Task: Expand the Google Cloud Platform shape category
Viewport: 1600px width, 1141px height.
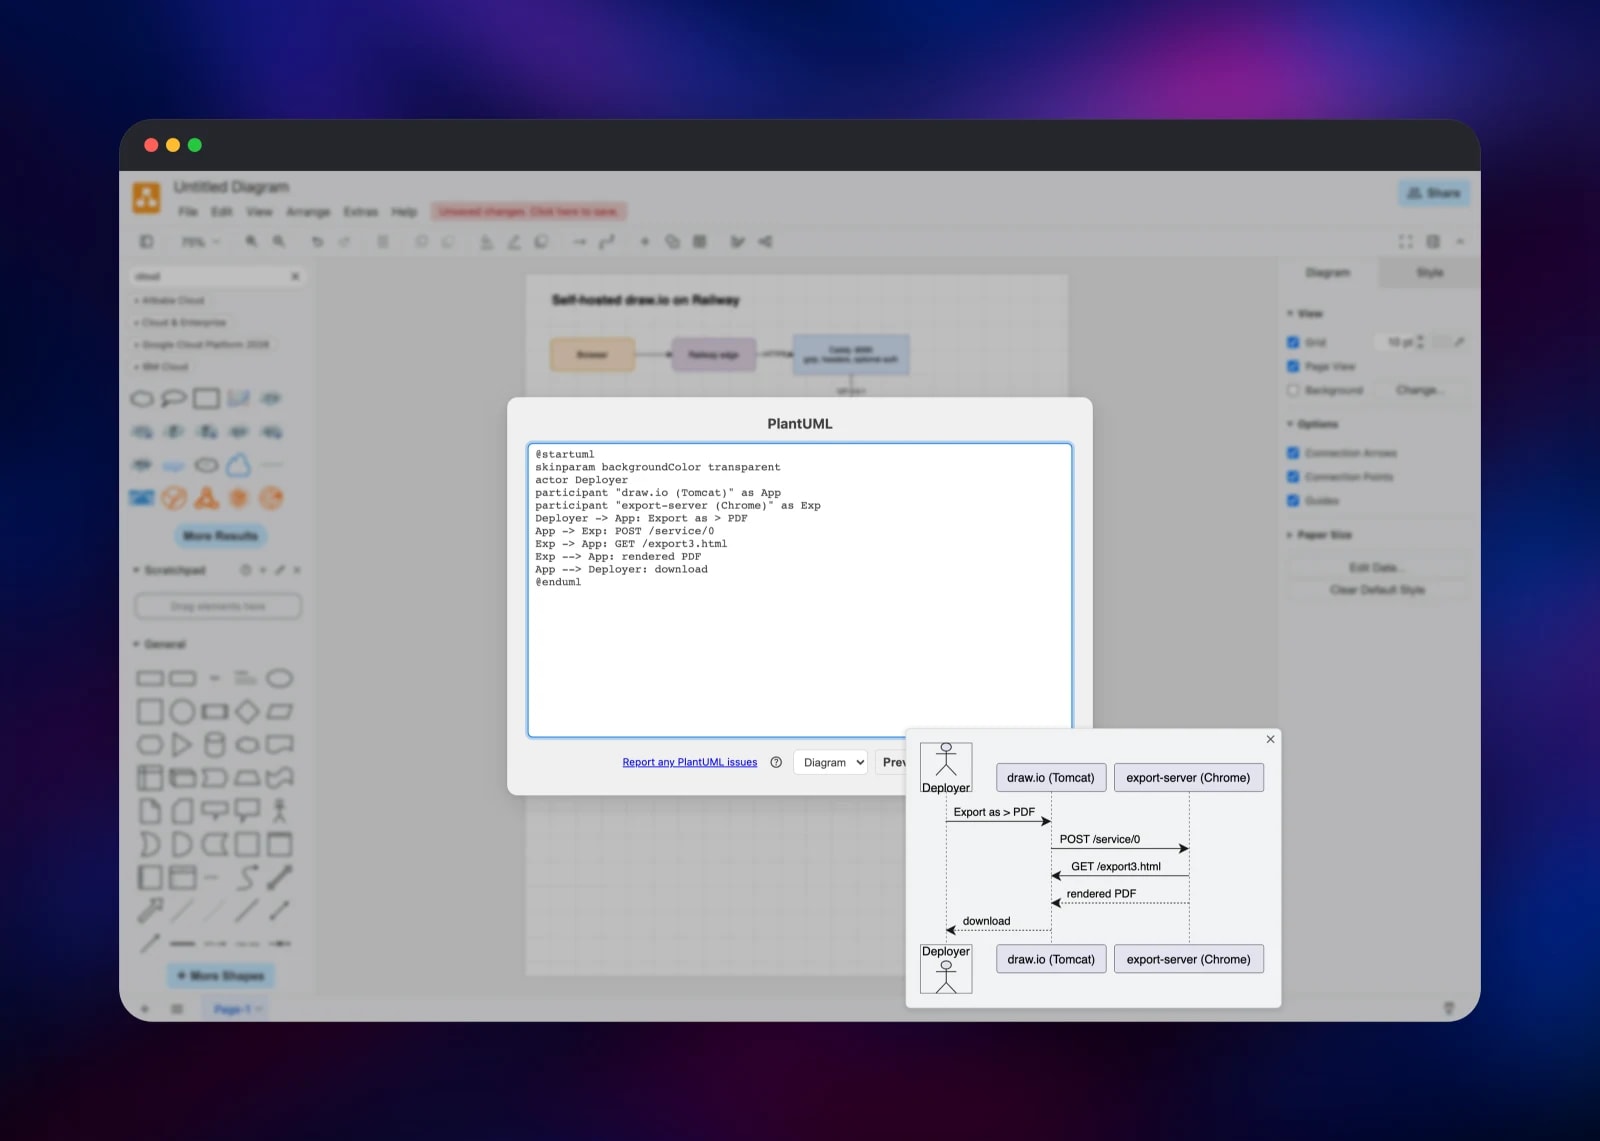Action: (x=201, y=344)
